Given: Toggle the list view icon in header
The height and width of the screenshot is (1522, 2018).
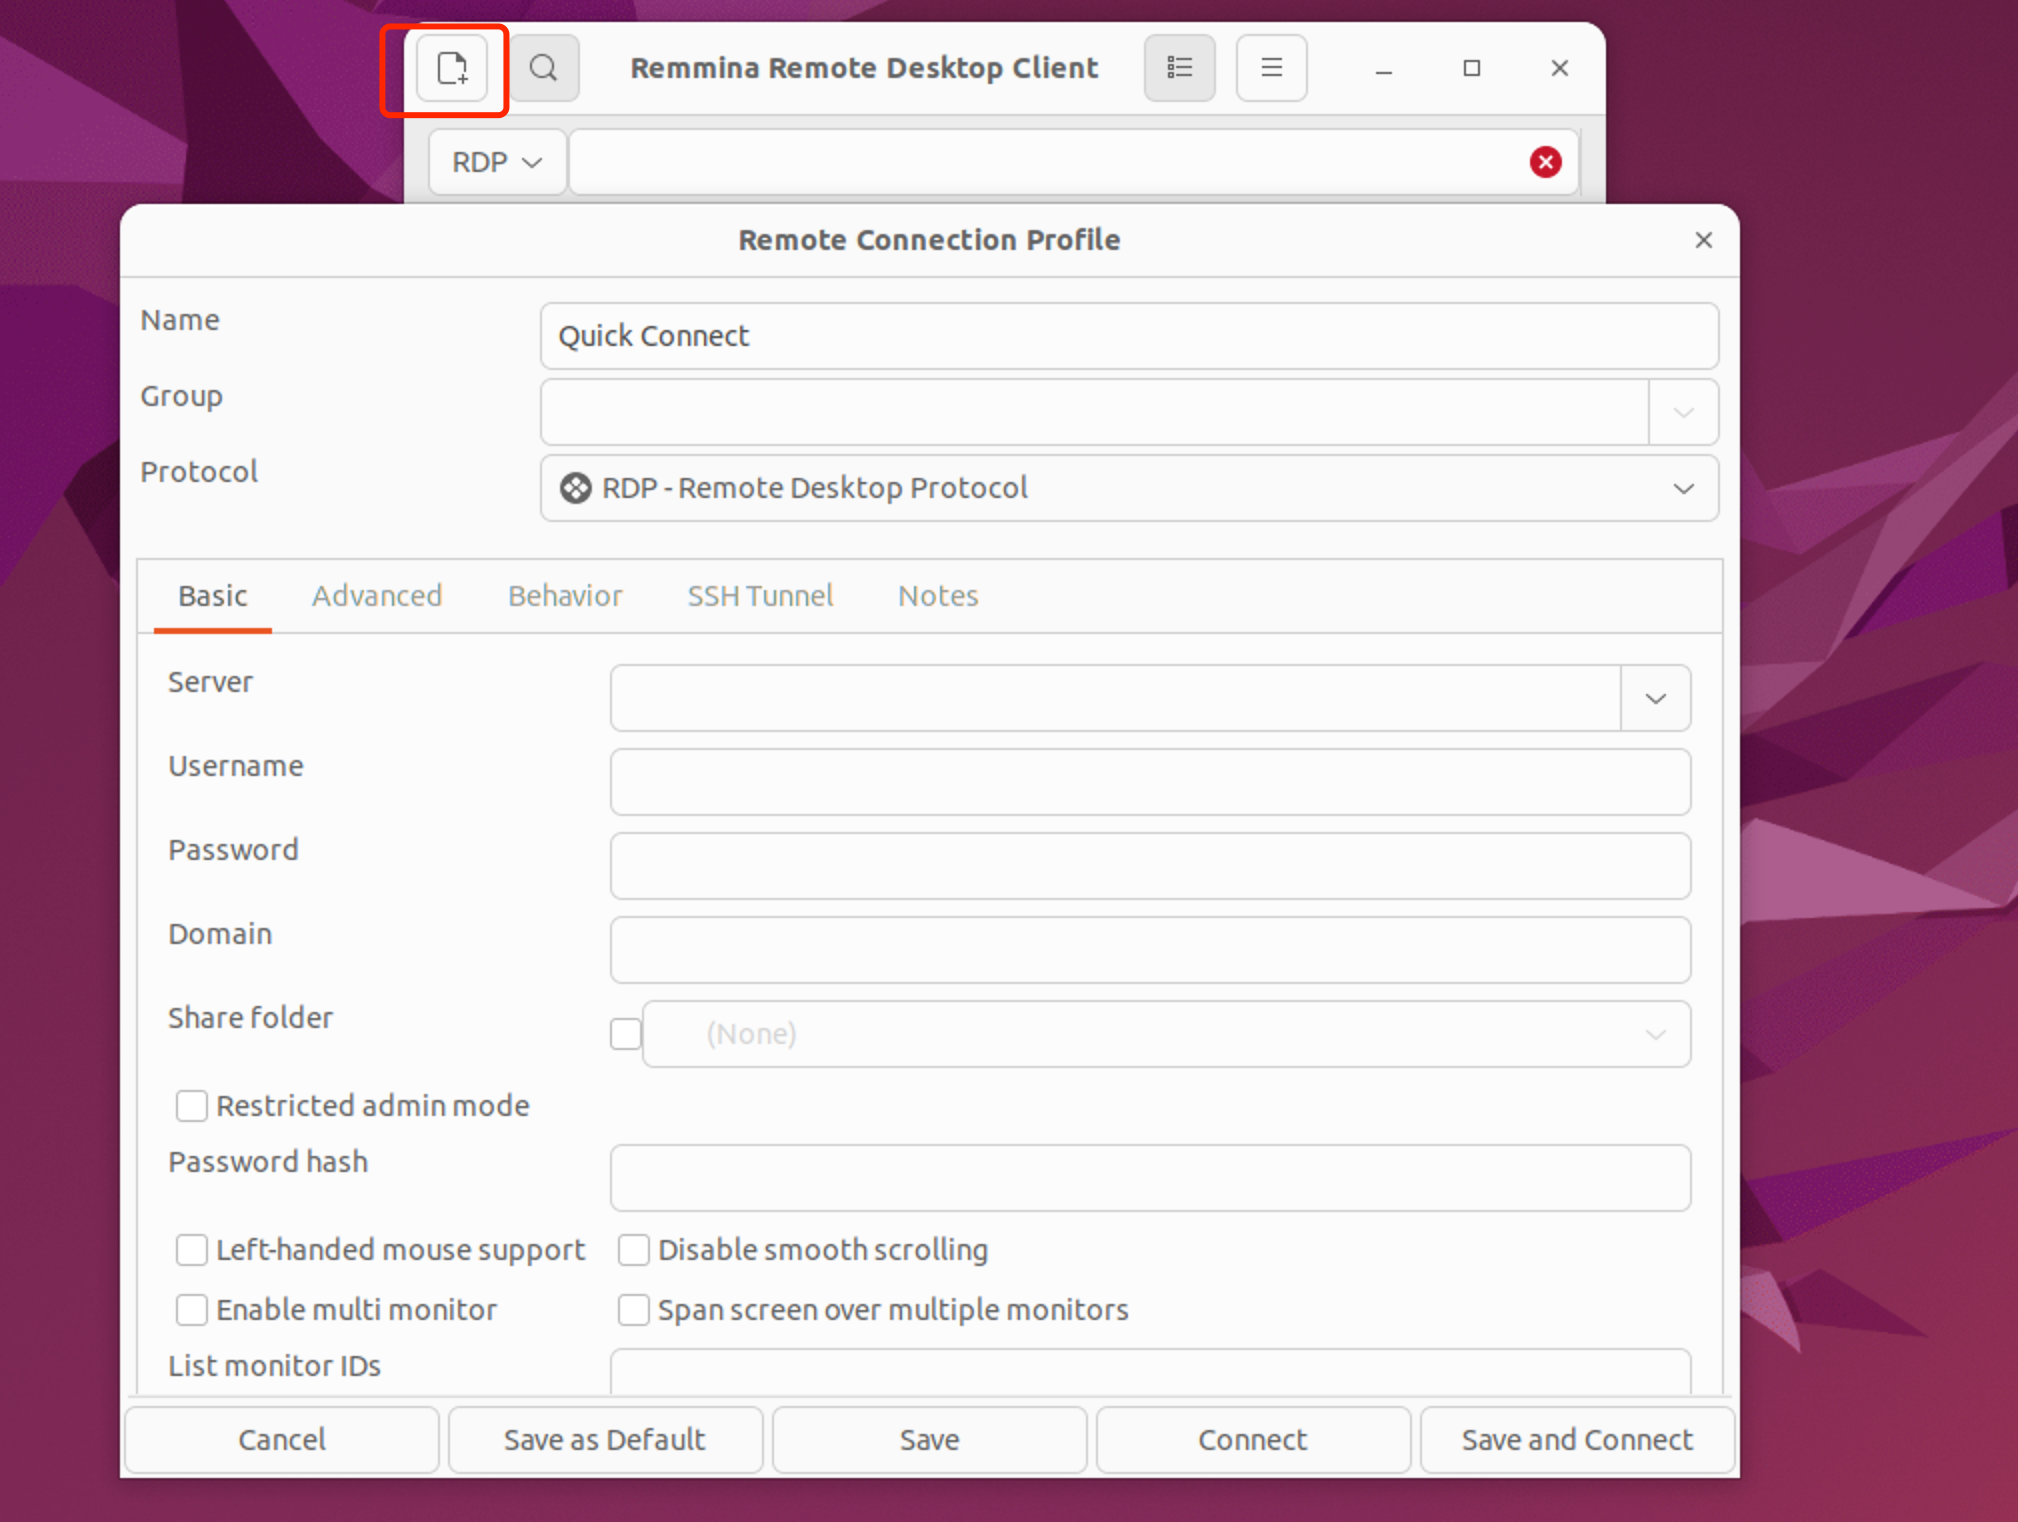Looking at the screenshot, I should point(1179,68).
